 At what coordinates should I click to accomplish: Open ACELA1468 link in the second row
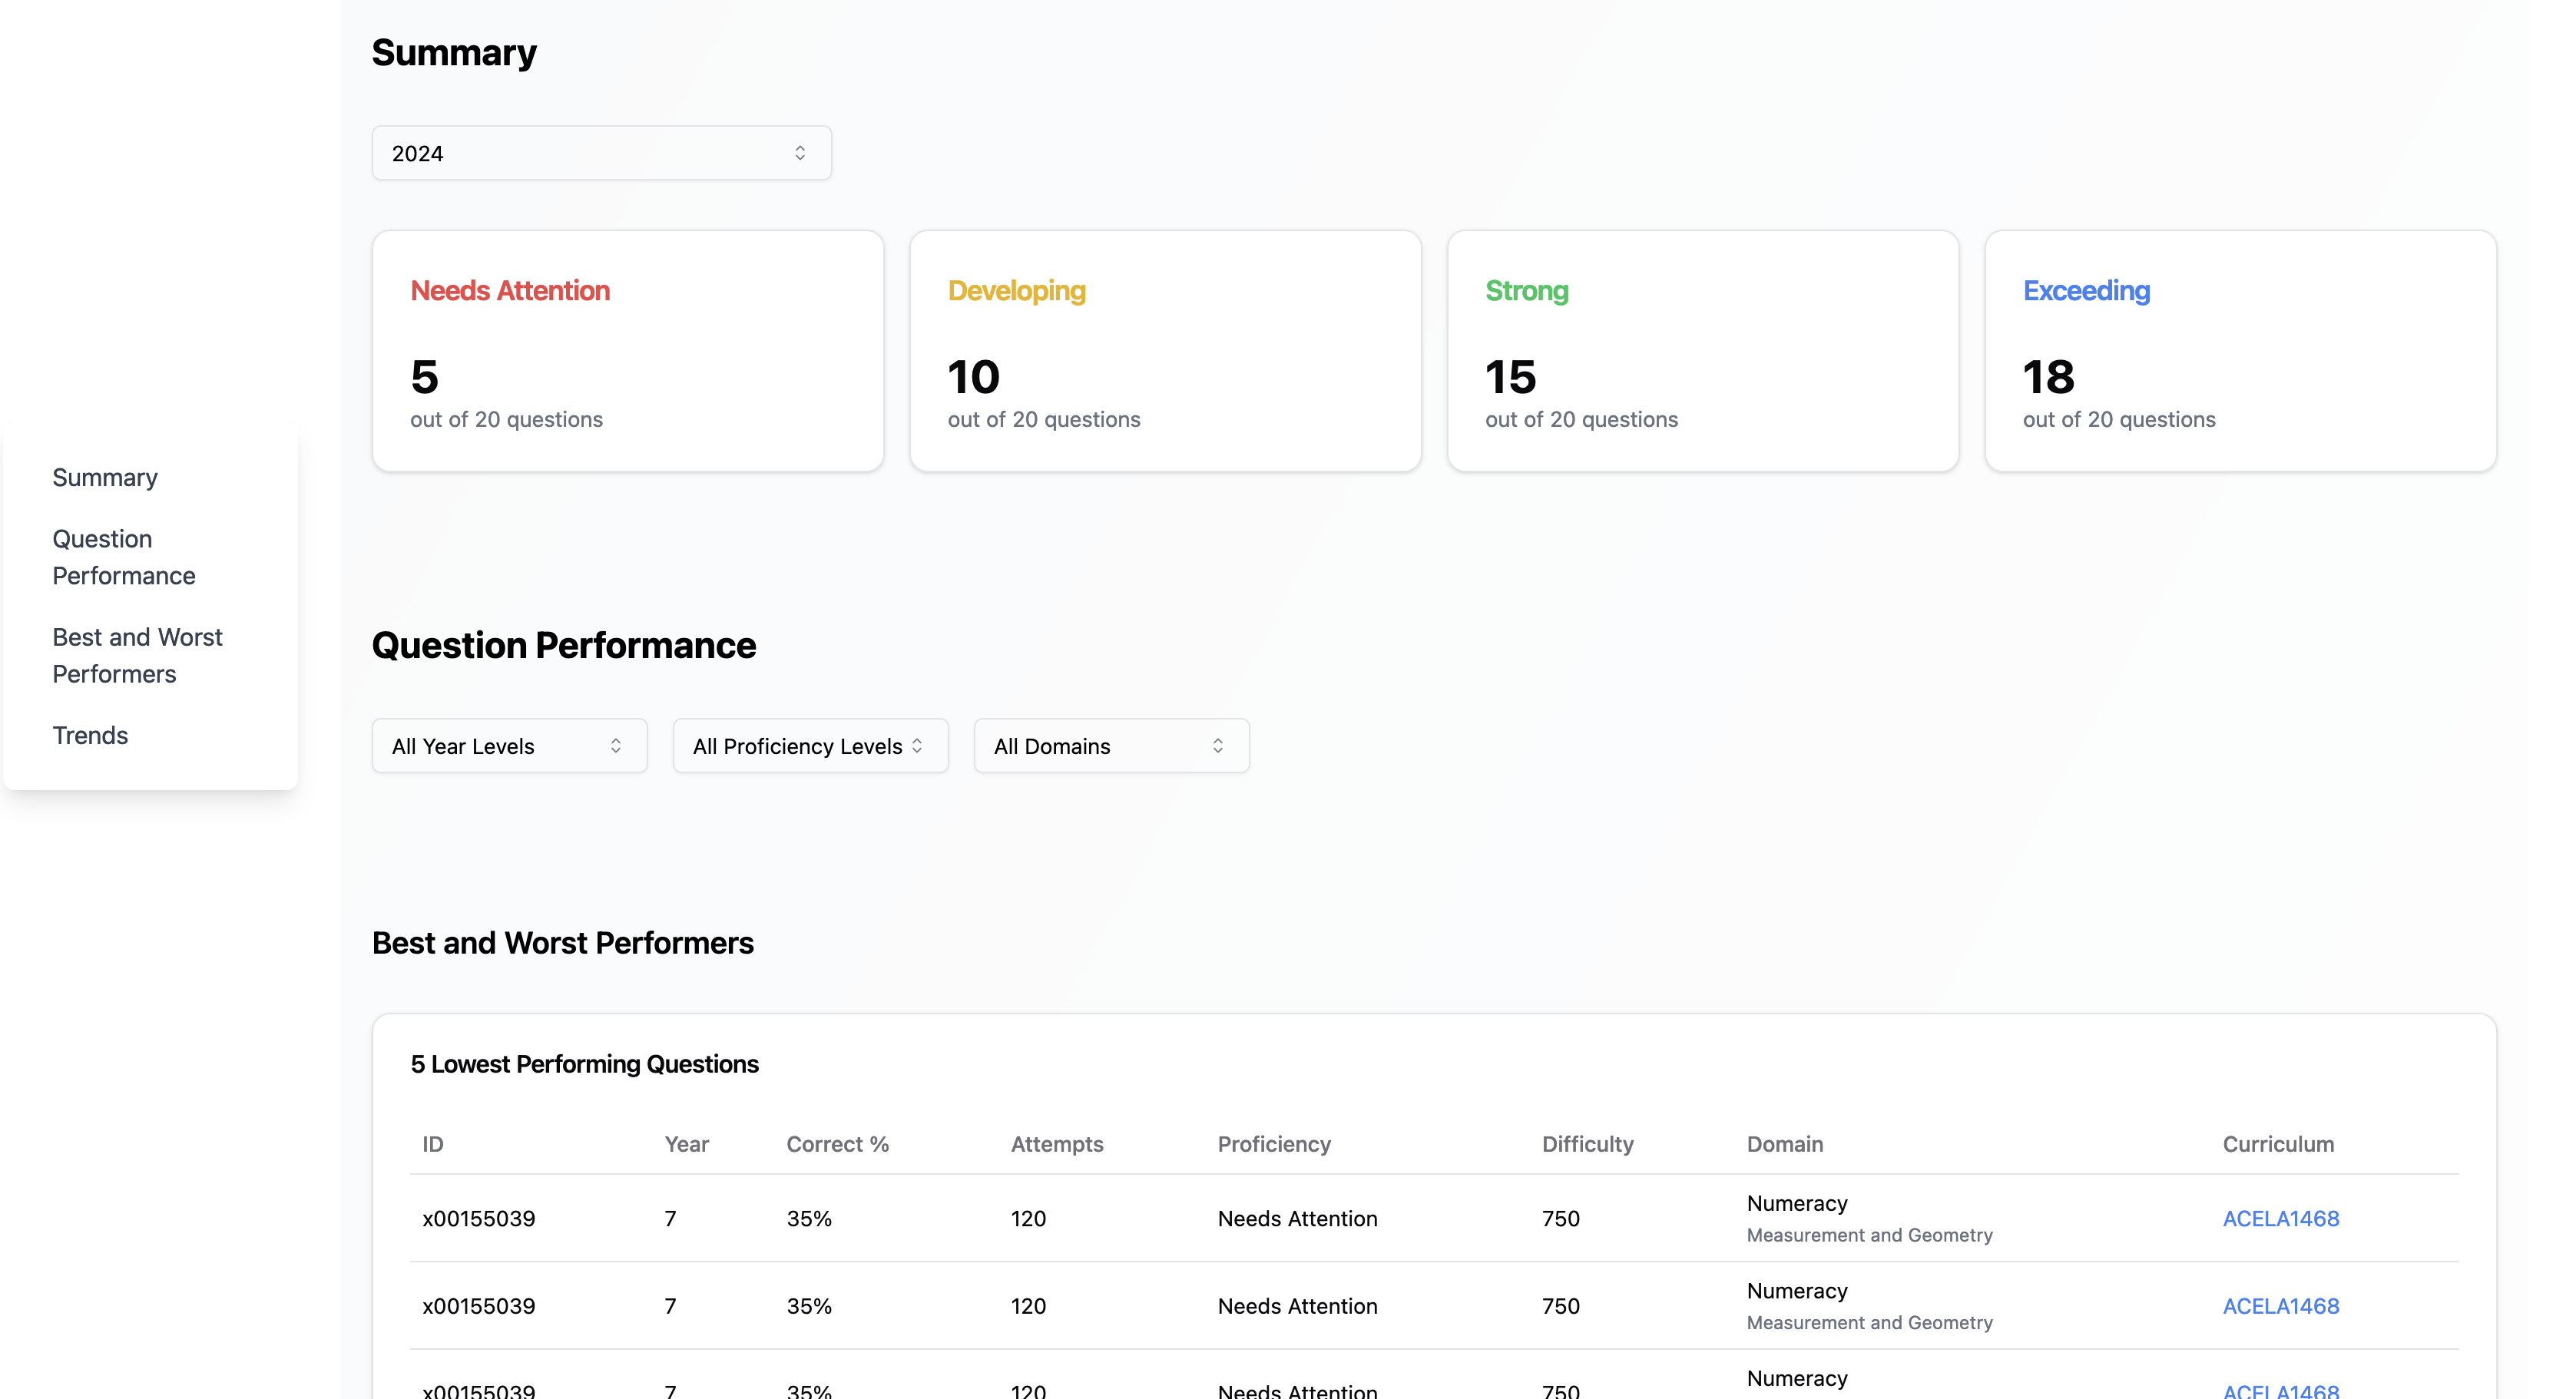coord(2280,1306)
